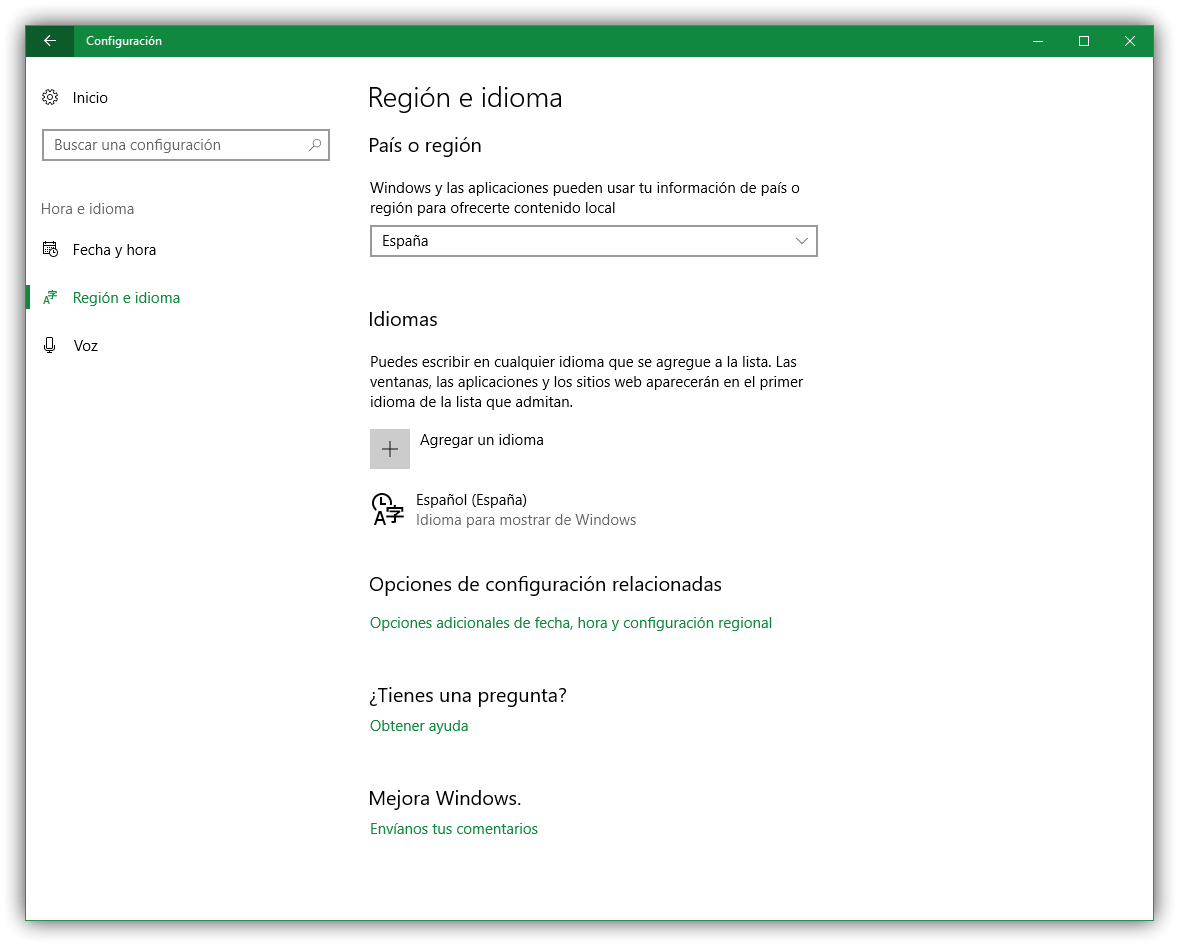The image size is (1179, 946).
Task: Minimize the Configuración window
Action: pyautogui.click(x=1037, y=40)
